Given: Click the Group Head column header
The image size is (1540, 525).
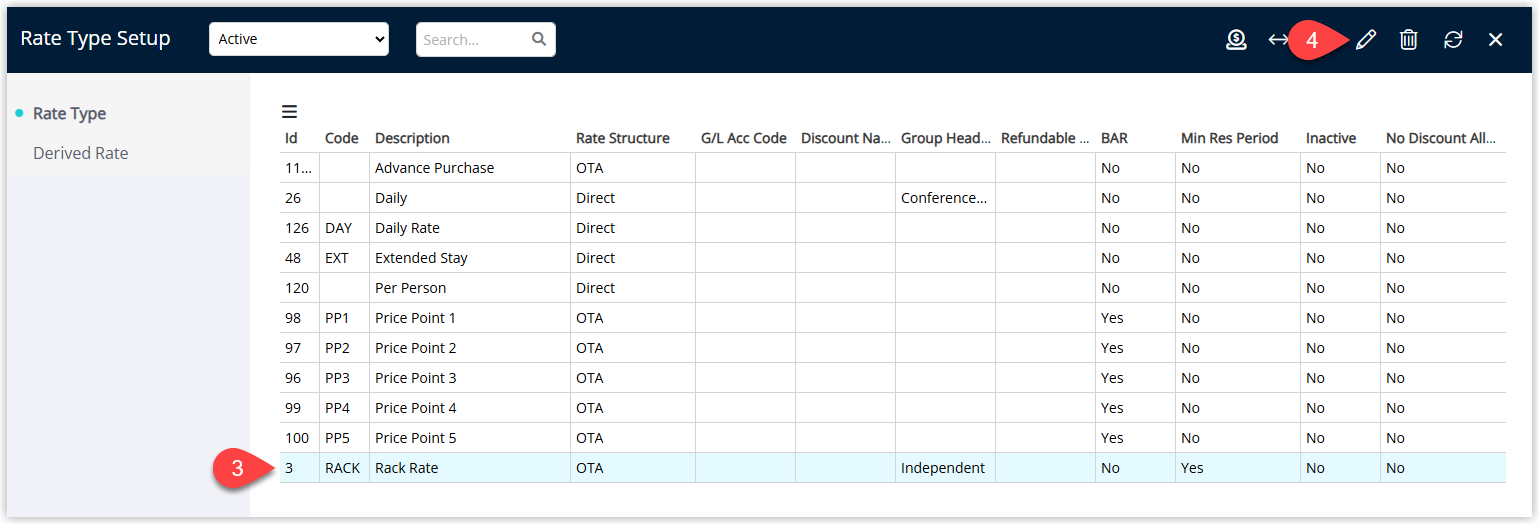Looking at the screenshot, I should point(945,138).
